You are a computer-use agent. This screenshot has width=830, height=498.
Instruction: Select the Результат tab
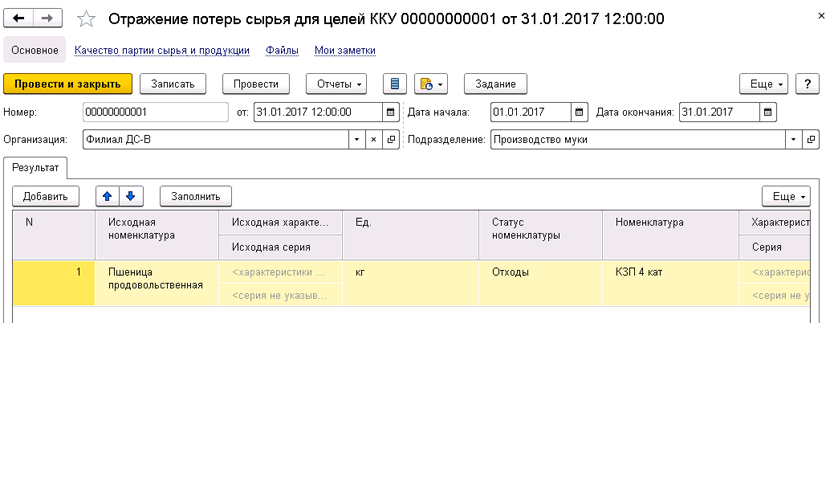(35, 168)
